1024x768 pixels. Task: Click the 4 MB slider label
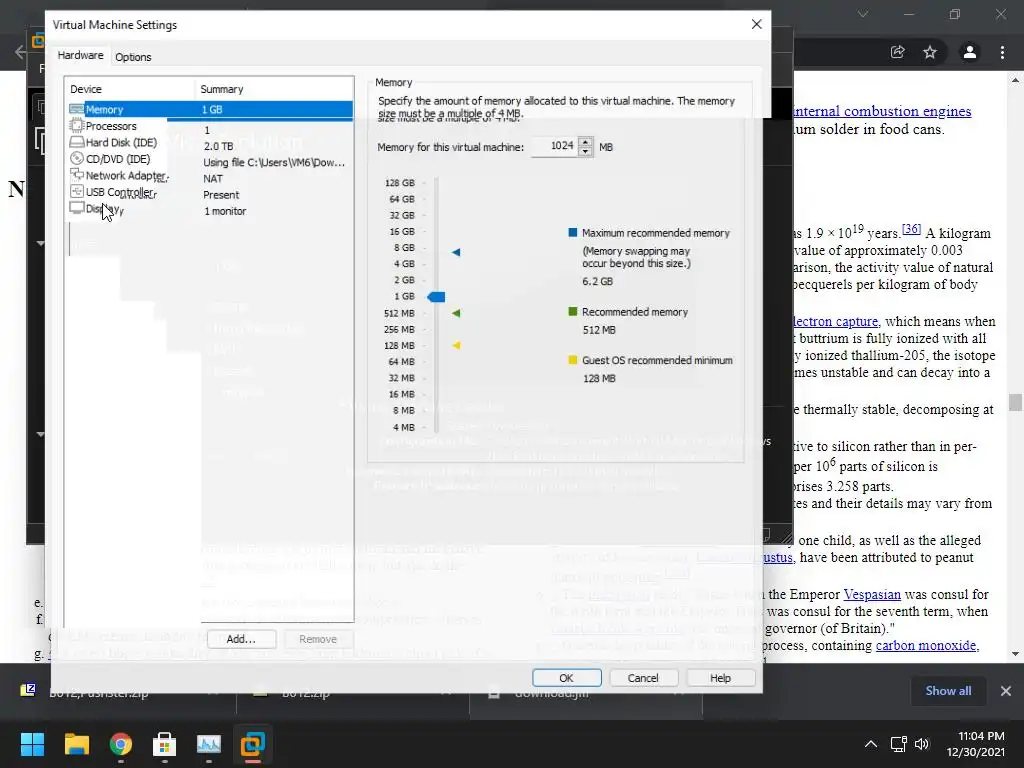[x=404, y=427]
